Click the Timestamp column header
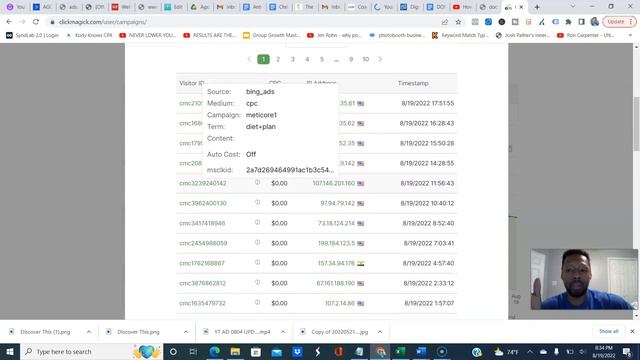This screenshot has width=640, height=360. point(413,83)
